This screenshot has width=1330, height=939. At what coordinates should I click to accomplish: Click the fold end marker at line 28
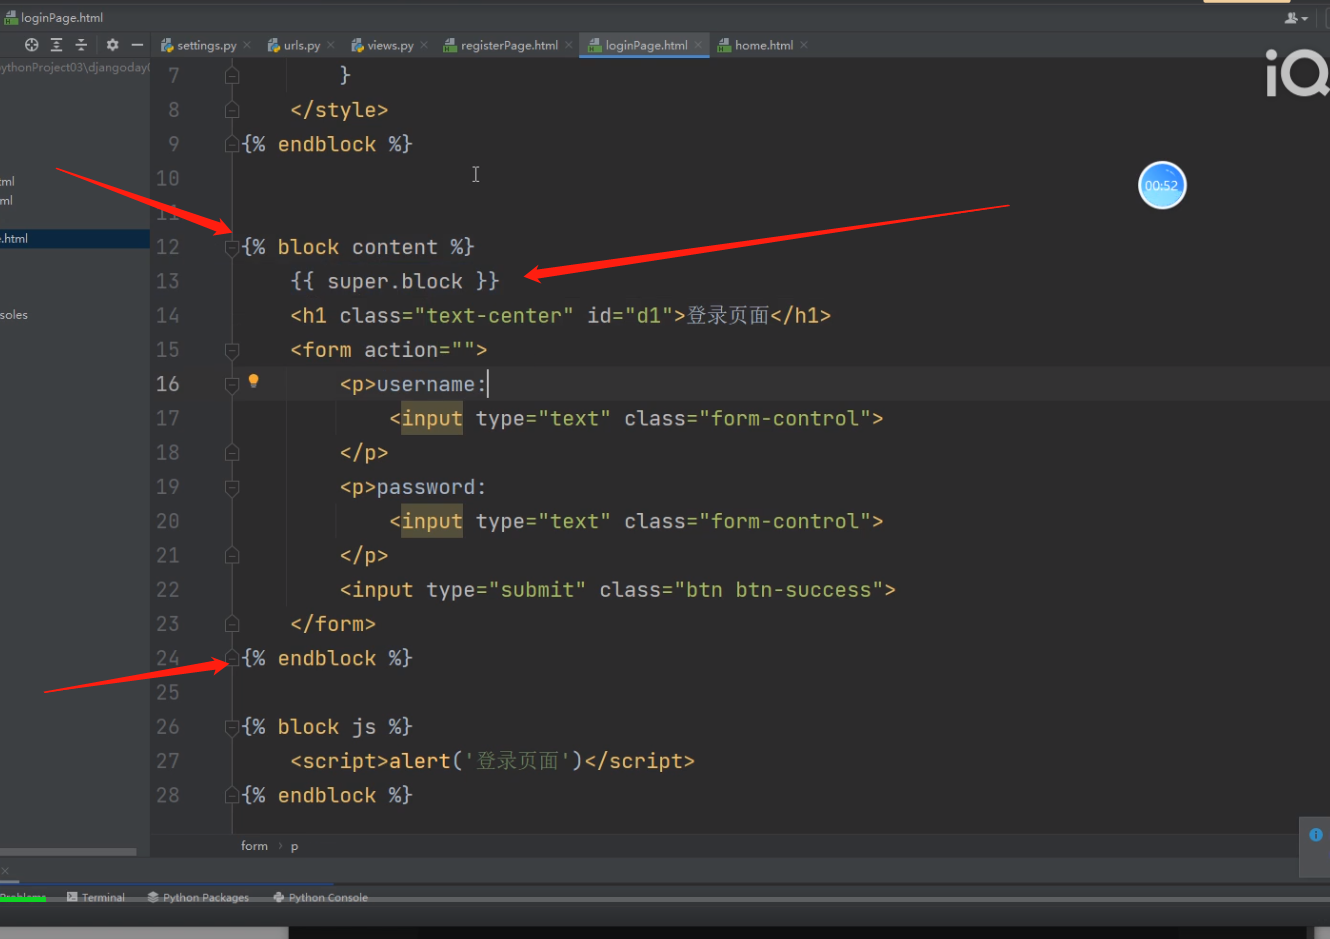click(x=232, y=795)
